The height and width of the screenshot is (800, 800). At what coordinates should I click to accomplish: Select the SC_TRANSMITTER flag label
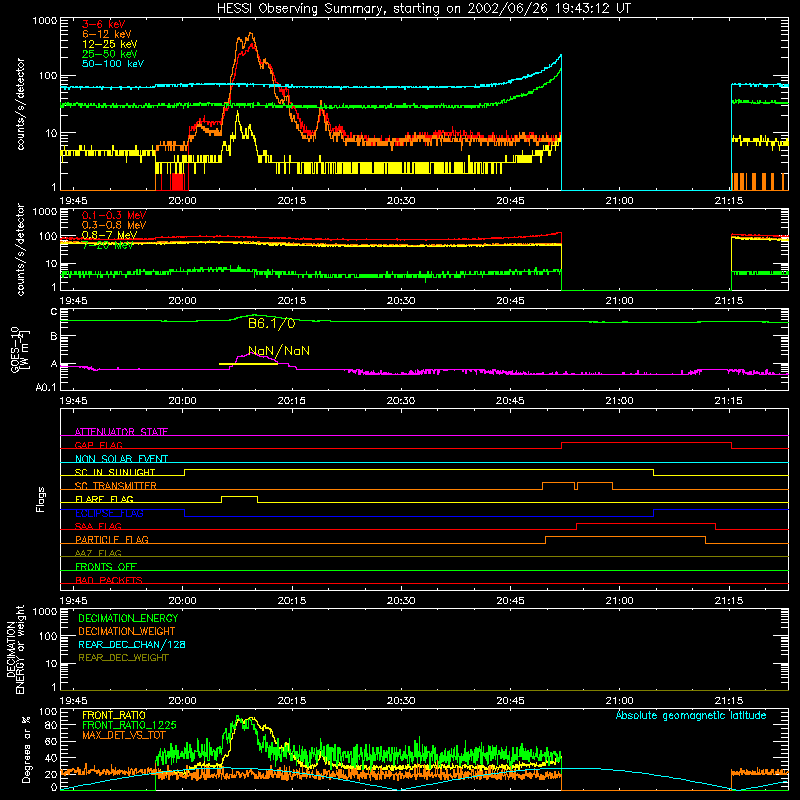tap(116, 485)
